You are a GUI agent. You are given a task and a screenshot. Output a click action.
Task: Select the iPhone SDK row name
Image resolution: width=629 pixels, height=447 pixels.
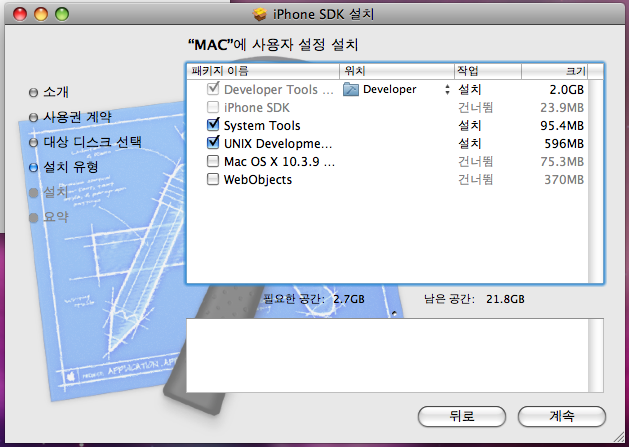point(257,108)
